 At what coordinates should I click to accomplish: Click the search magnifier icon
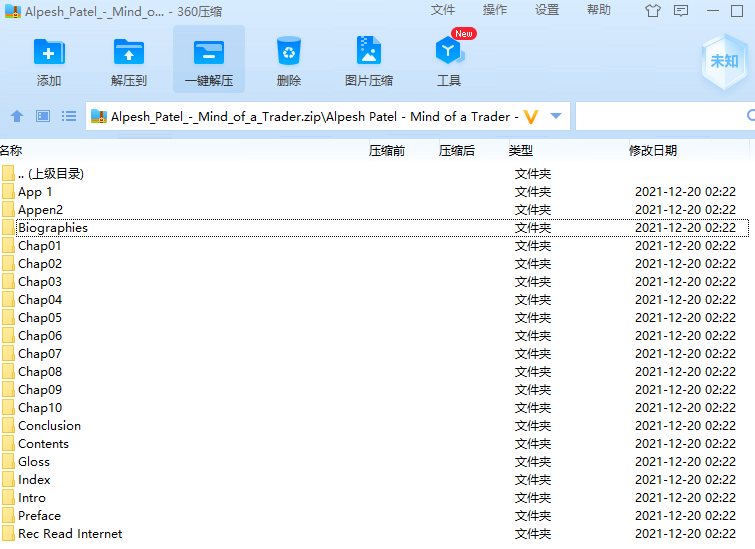pyautogui.click(x=751, y=116)
